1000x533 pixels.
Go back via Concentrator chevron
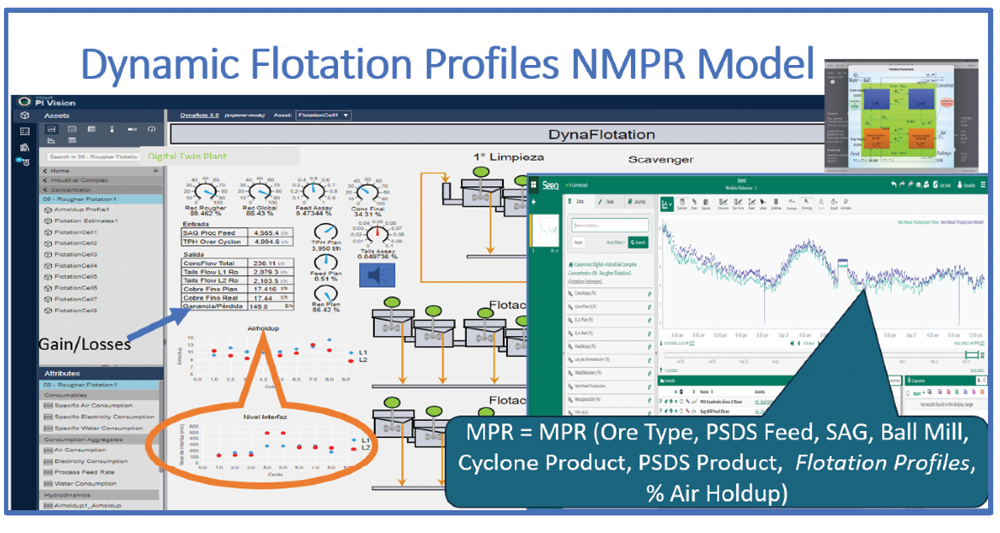45,190
